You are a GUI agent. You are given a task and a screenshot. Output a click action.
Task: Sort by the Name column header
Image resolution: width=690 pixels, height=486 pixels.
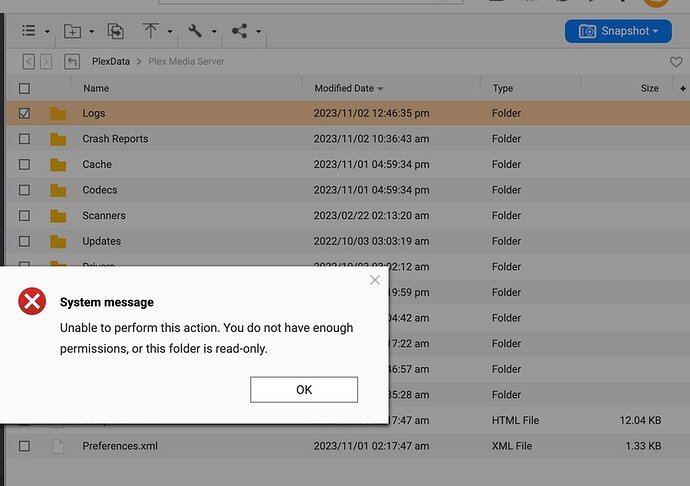coord(96,88)
